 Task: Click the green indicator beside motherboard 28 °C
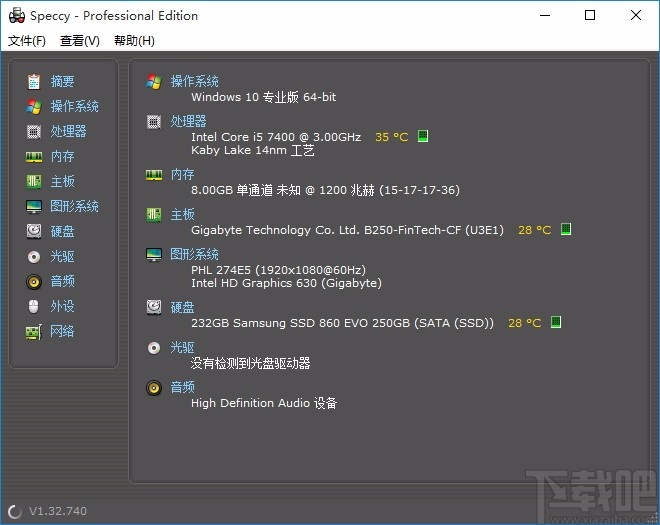[566, 229]
